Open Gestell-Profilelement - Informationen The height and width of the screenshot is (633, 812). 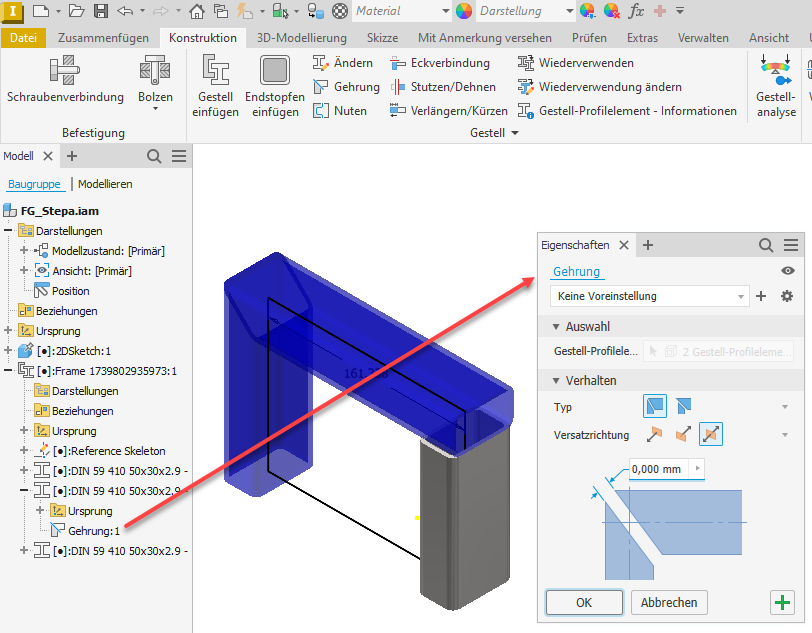click(627, 111)
